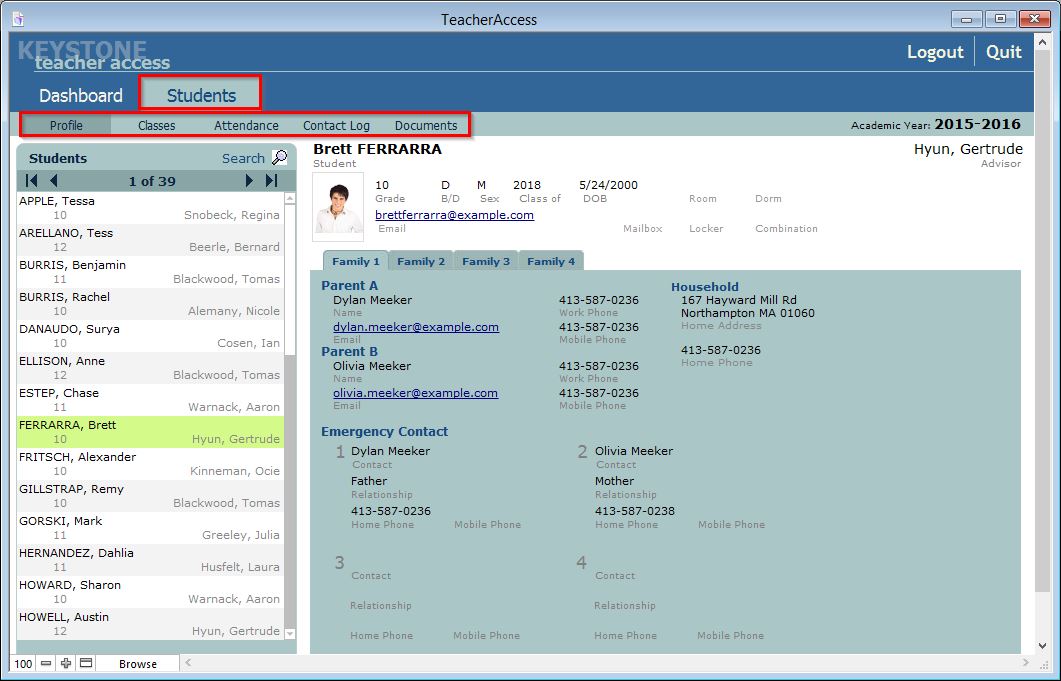Email Parent A dylan.meeker@example.com link
This screenshot has height=681, width=1061.
416,327
